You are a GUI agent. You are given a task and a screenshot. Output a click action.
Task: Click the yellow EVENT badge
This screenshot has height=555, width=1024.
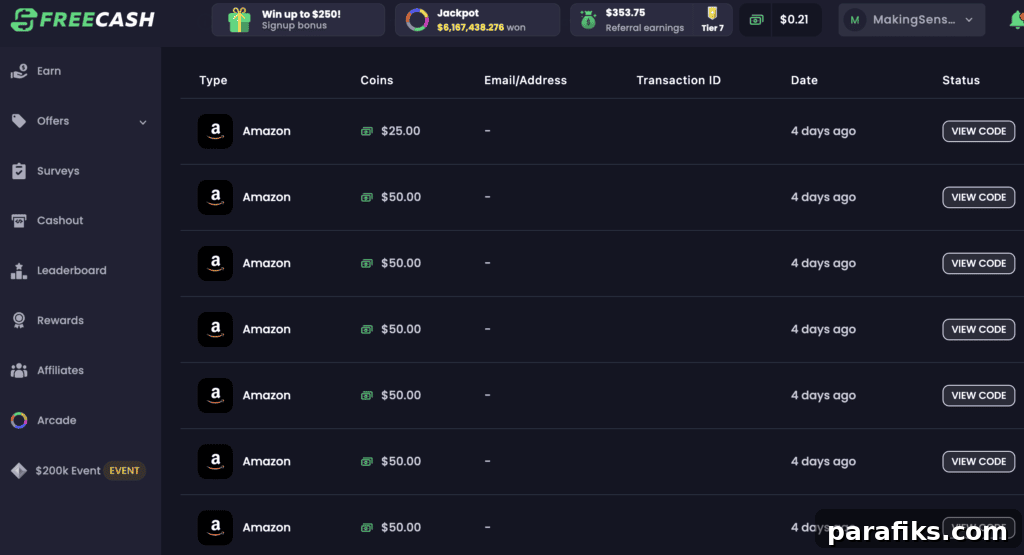(x=124, y=471)
